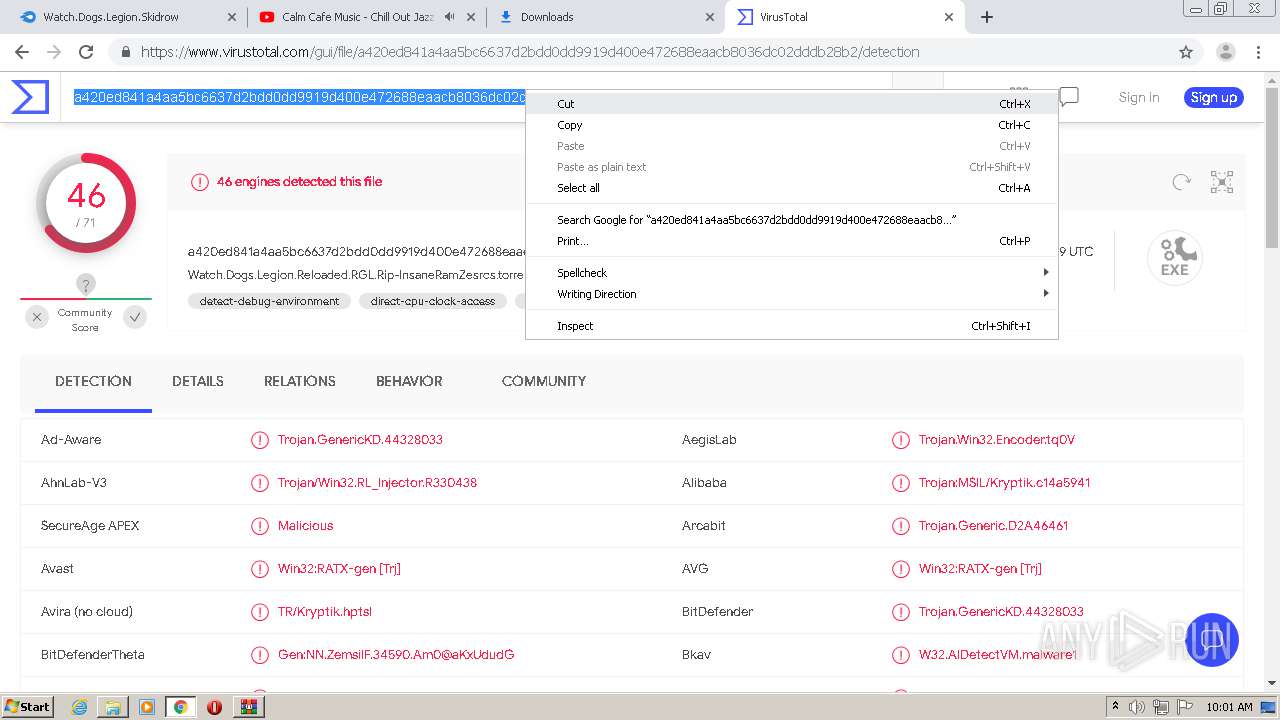This screenshot has width=1280, height=720.
Task: Open the Windows Start menu
Action: click(x=27, y=707)
